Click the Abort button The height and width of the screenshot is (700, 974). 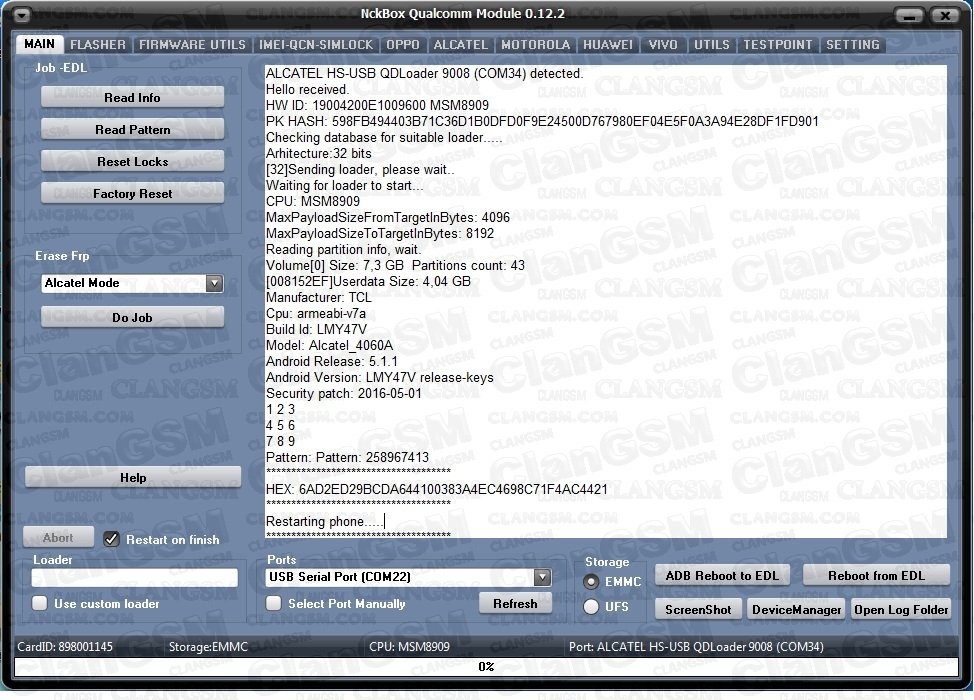click(58, 538)
